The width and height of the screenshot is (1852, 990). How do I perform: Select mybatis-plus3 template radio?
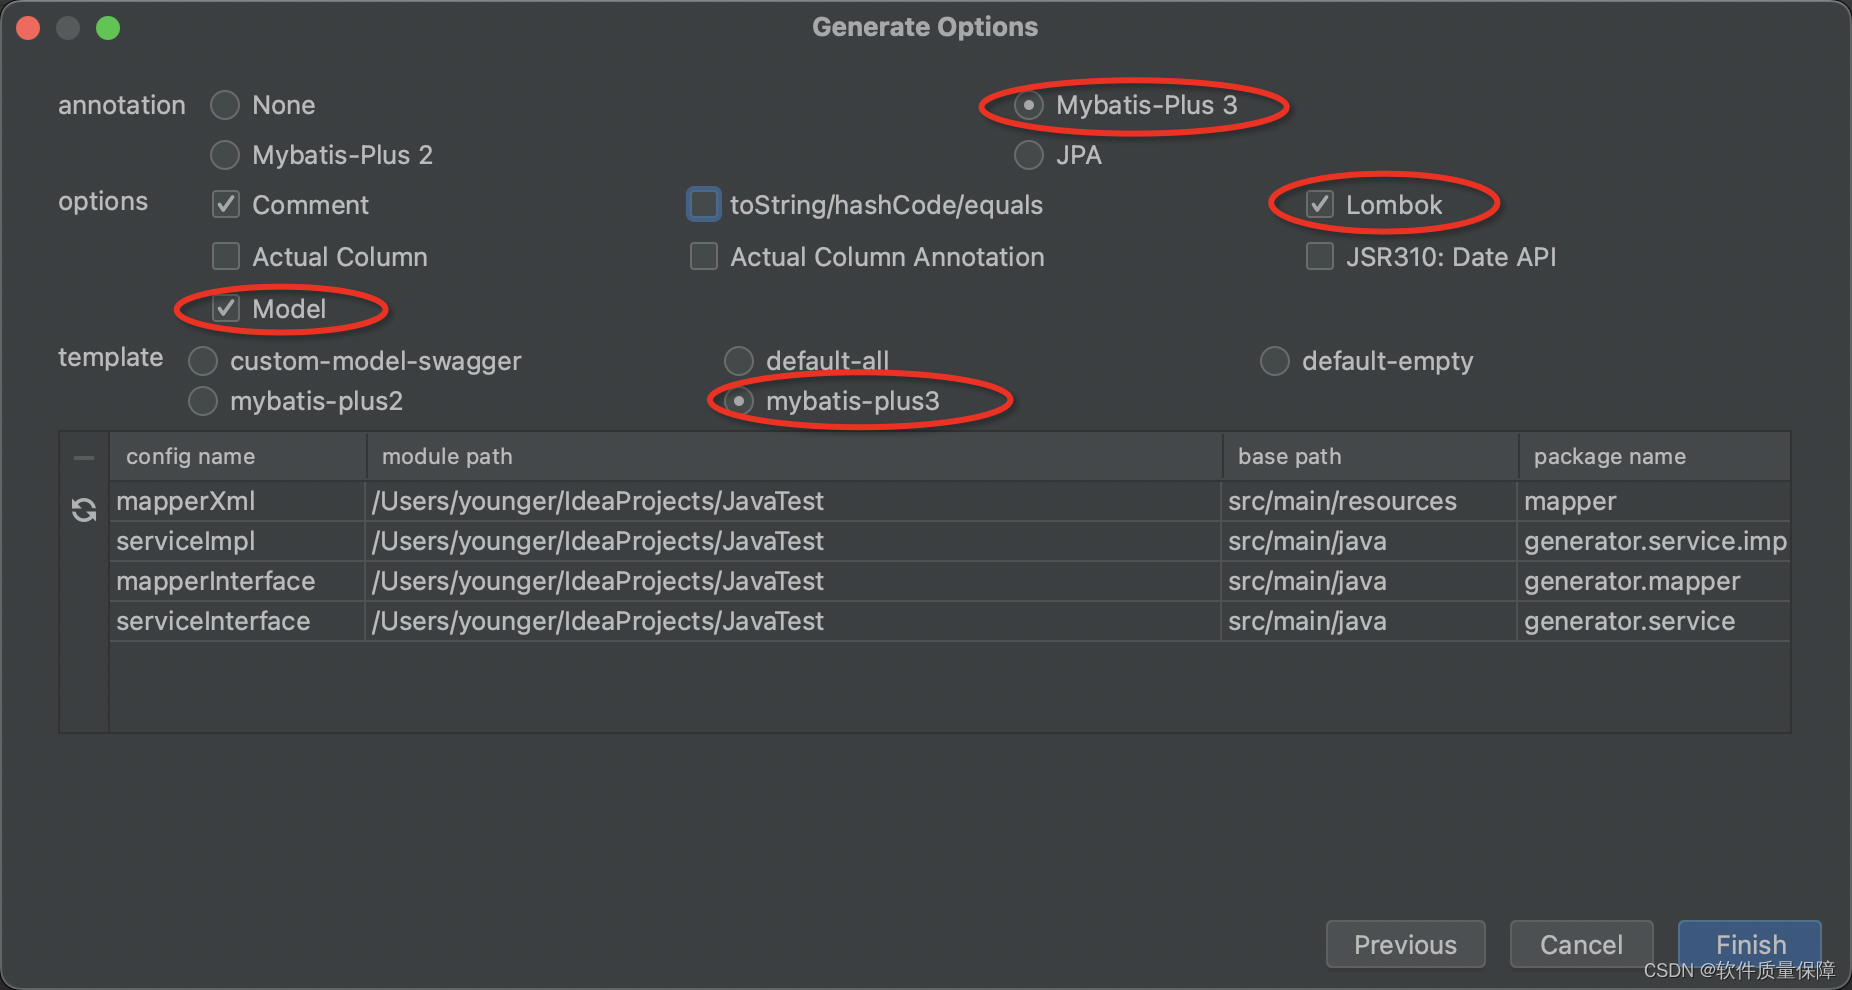(x=739, y=401)
